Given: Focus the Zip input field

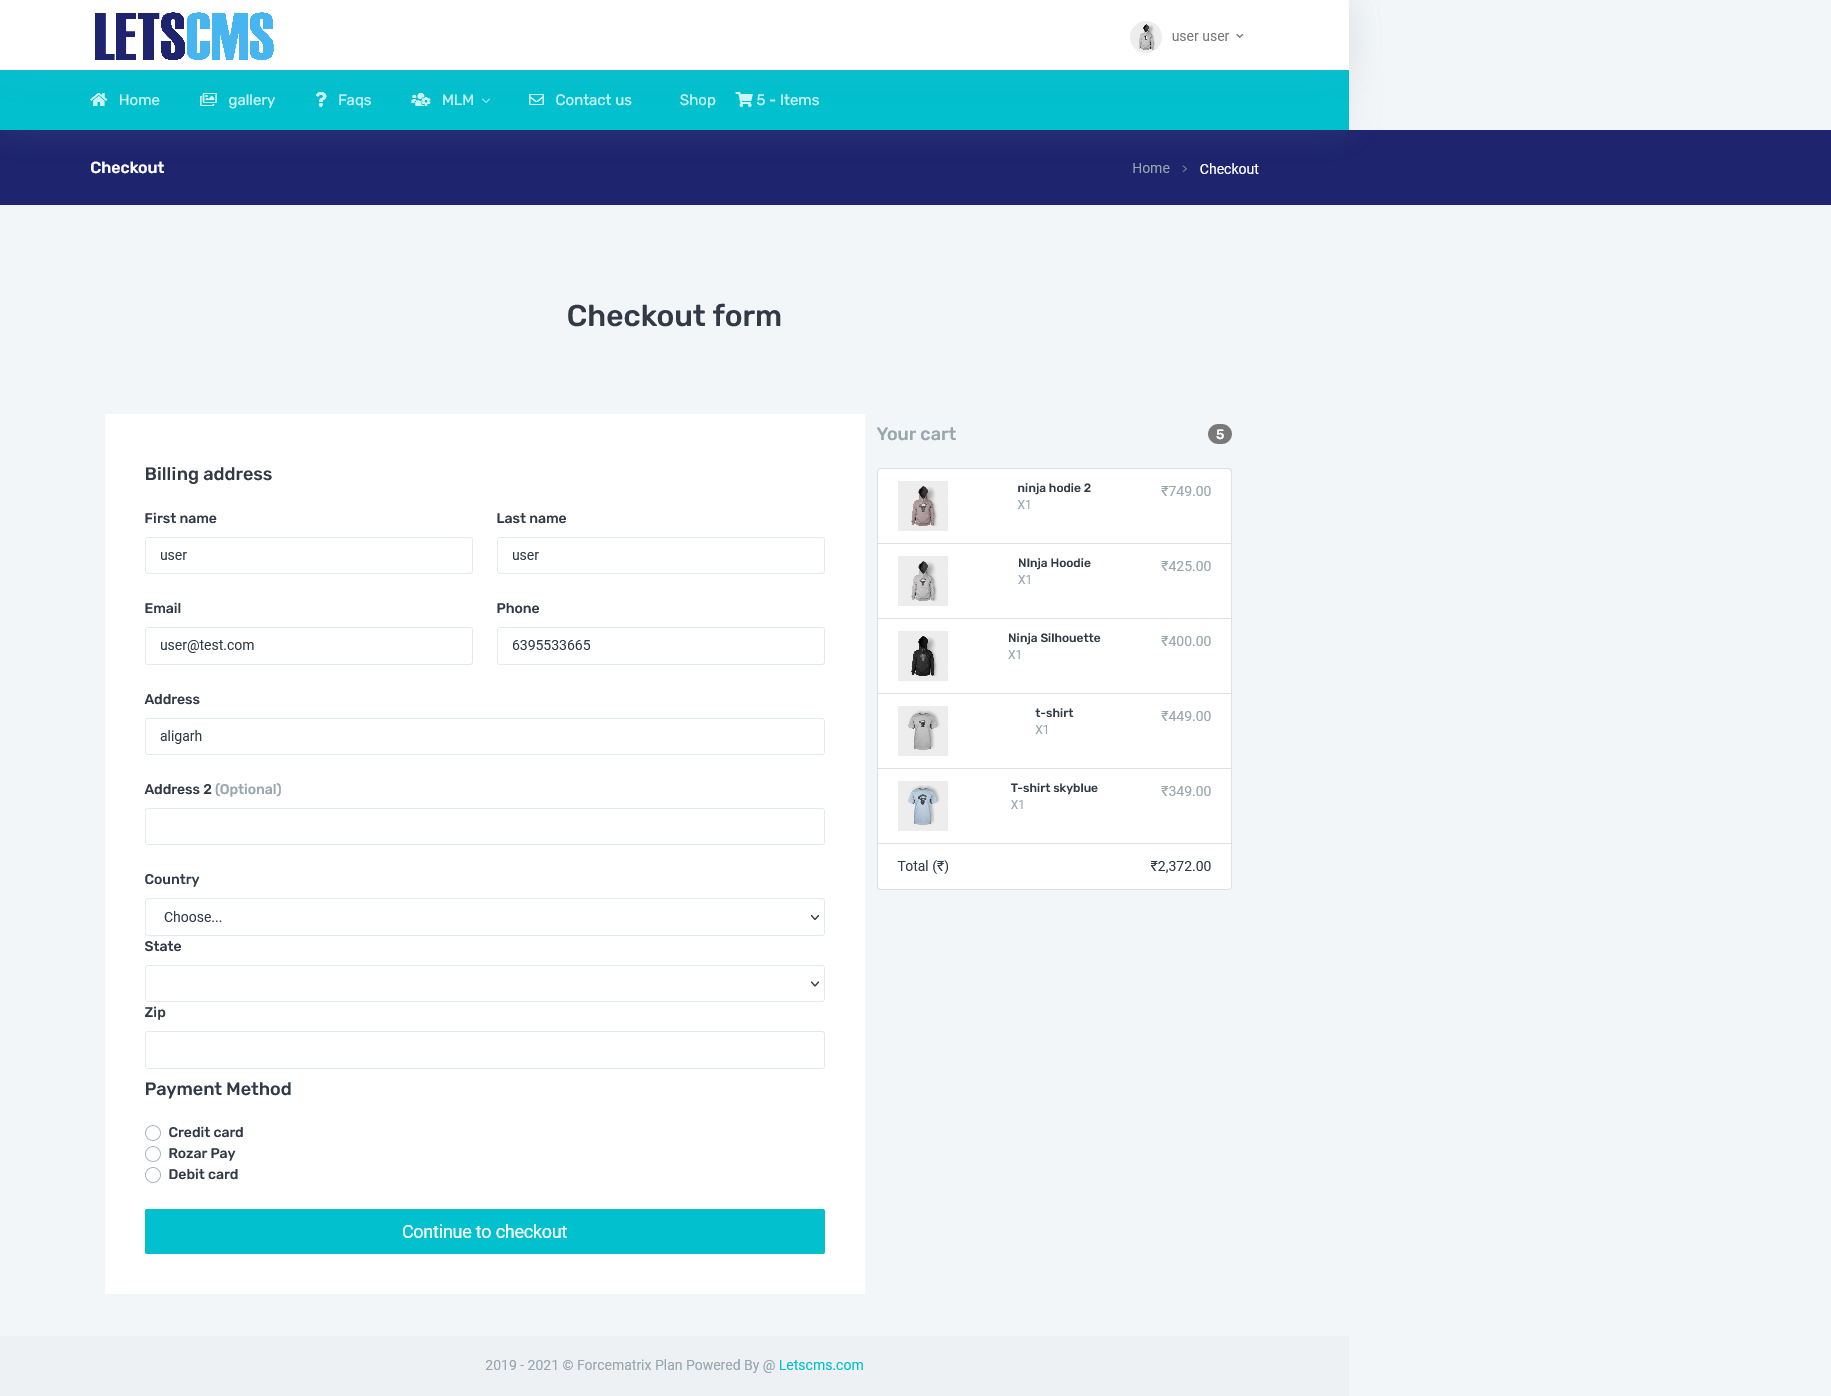Looking at the screenshot, I should coord(484,1050).
